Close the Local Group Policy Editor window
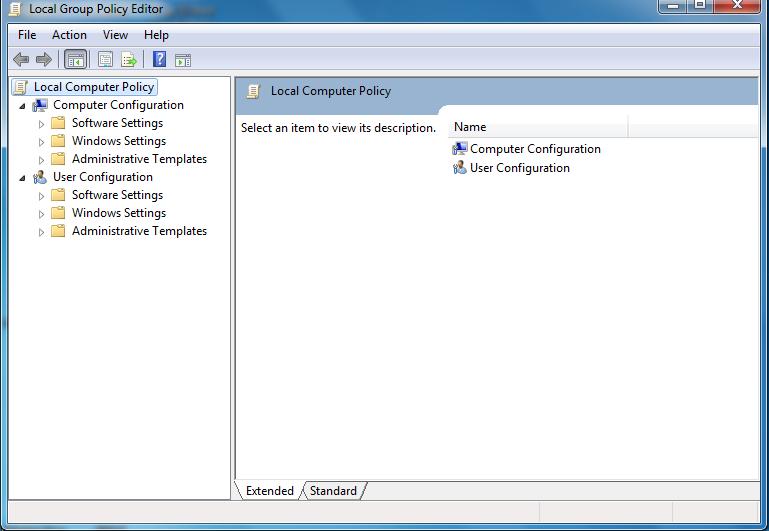The image size is (769, 531). point(737,6)
